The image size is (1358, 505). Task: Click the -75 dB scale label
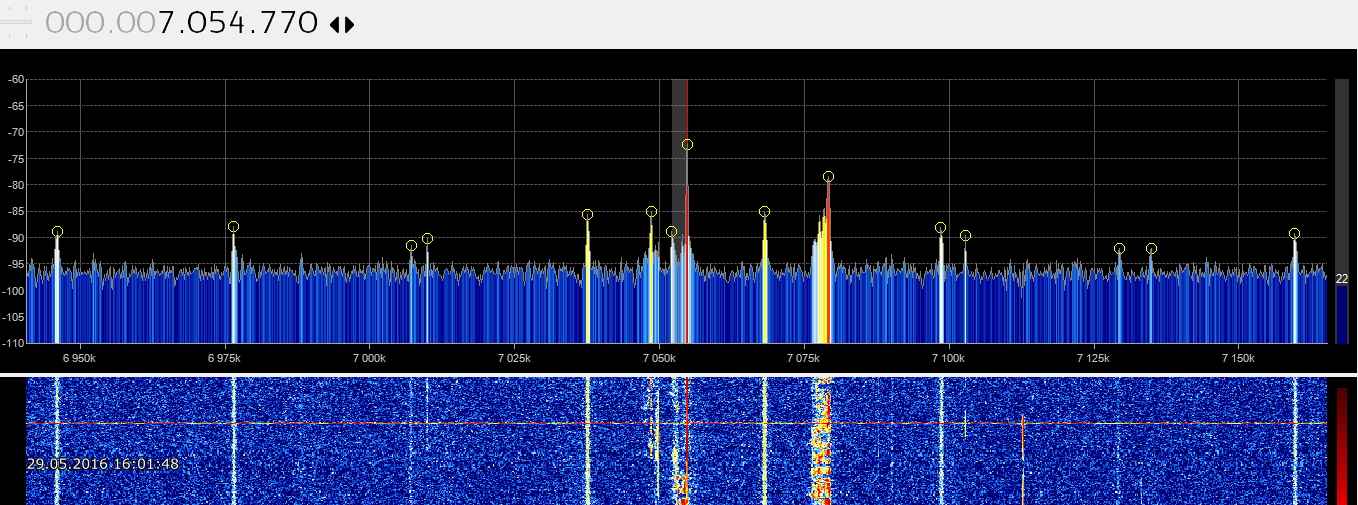pyautogui.click(x=15, y=159)
